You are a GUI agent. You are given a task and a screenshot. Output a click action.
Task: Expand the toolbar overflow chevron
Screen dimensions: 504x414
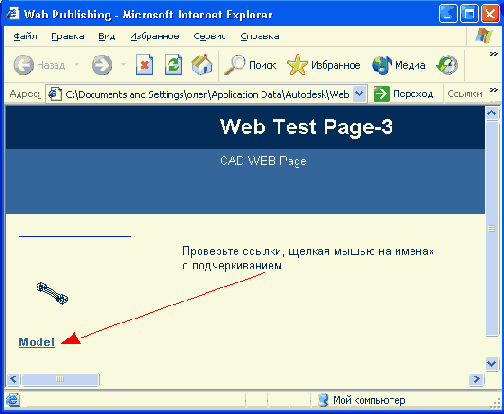[493, 54]
